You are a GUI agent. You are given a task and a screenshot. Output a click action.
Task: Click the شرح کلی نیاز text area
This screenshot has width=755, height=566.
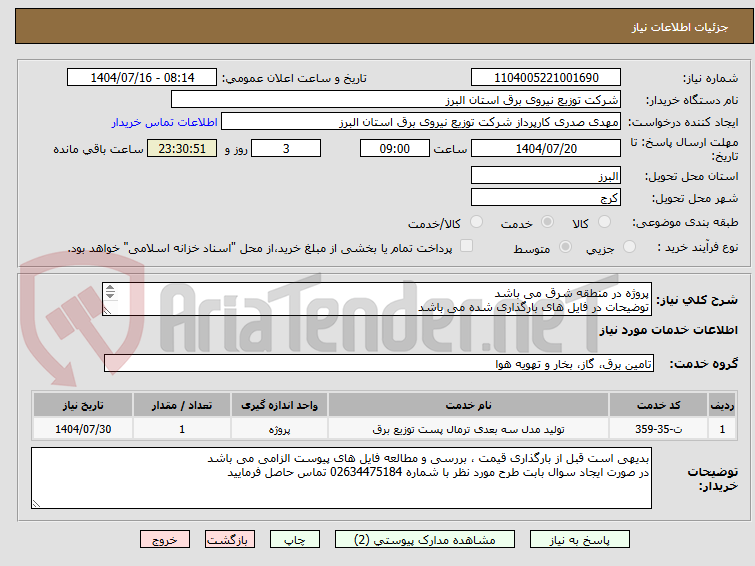click(x=377, y=299)
